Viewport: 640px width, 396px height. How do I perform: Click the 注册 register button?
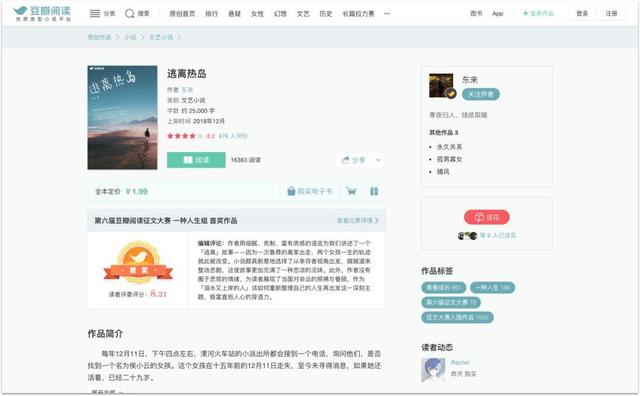tap(611, 13)
